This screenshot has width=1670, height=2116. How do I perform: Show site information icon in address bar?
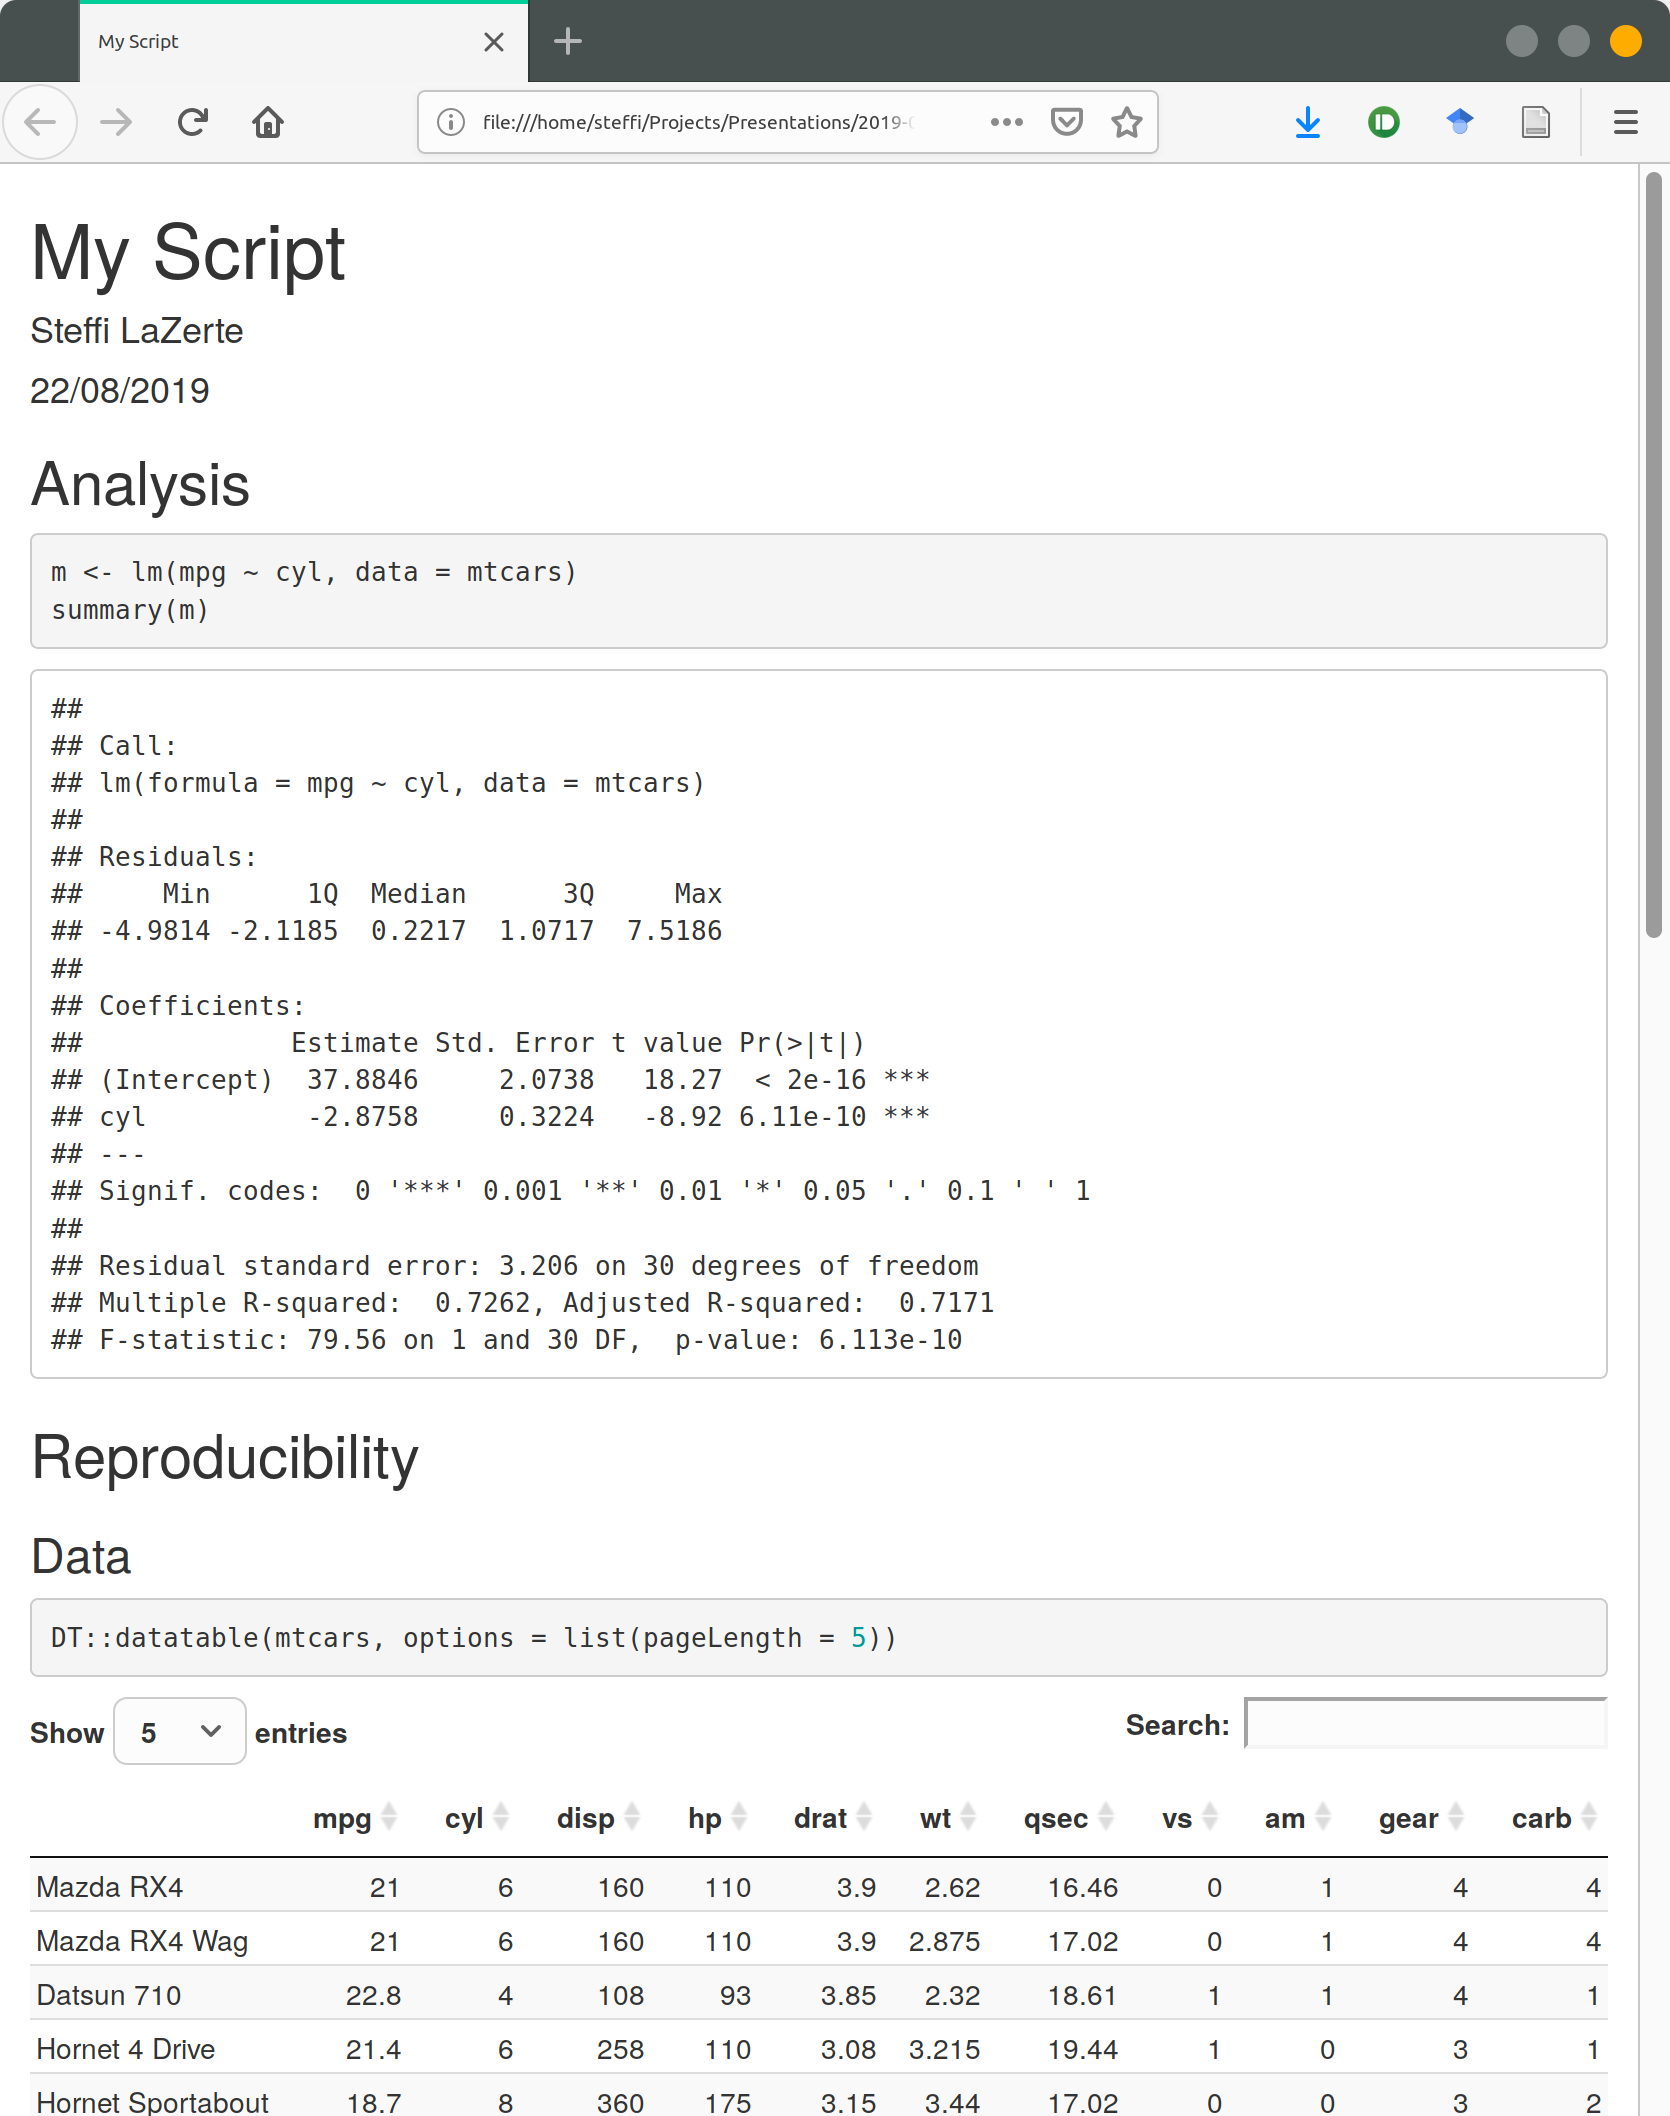point(451,123)
